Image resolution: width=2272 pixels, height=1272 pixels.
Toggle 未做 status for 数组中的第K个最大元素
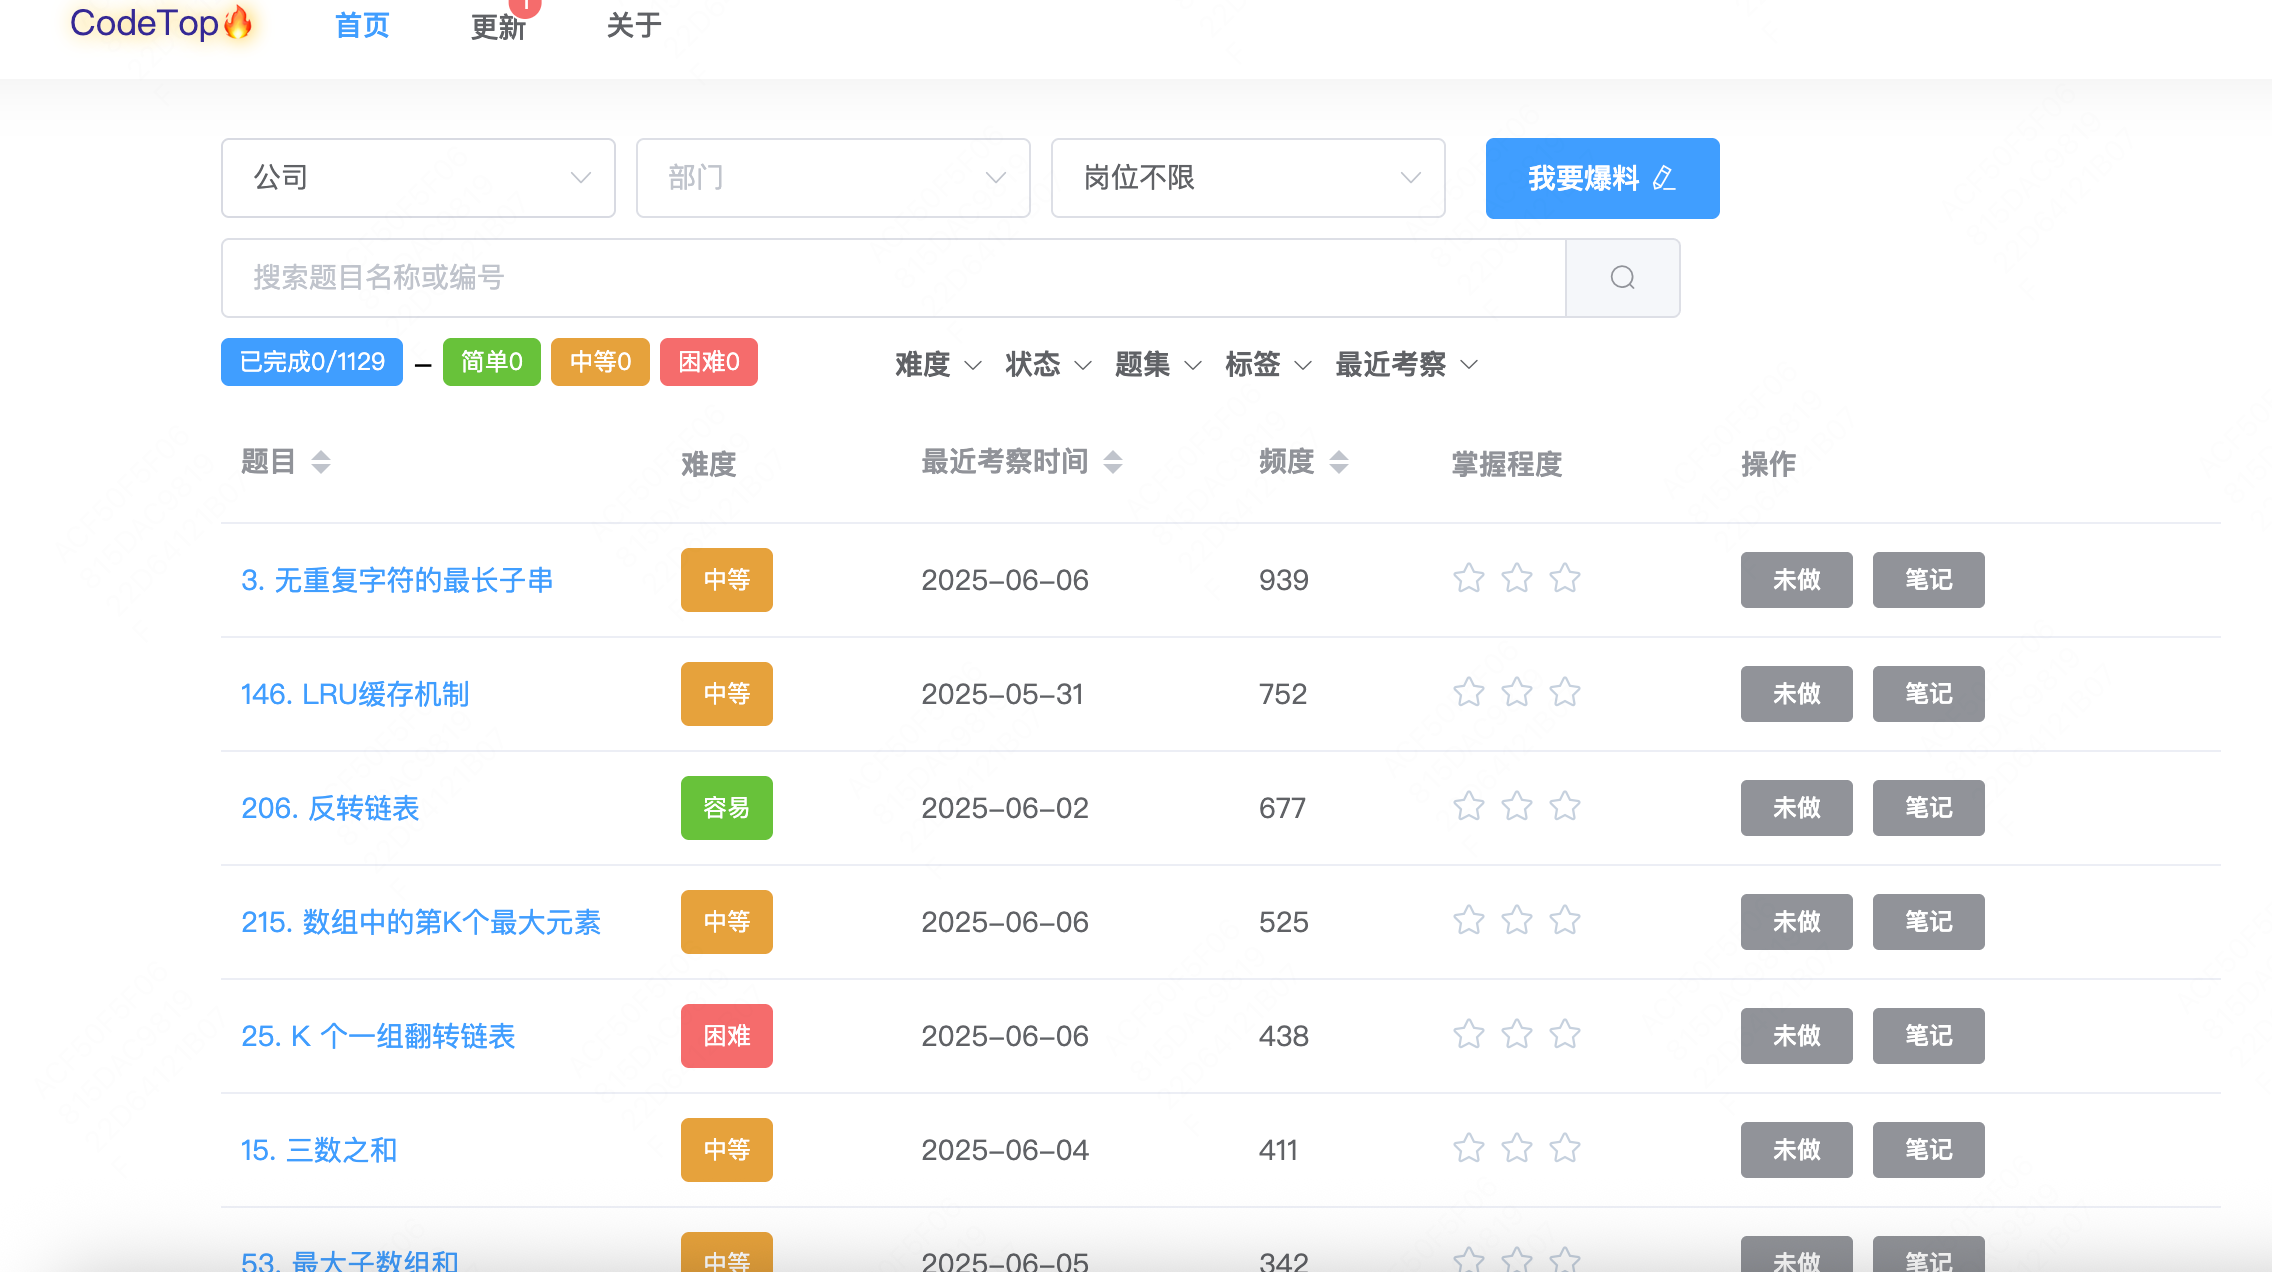point(1796,922)
